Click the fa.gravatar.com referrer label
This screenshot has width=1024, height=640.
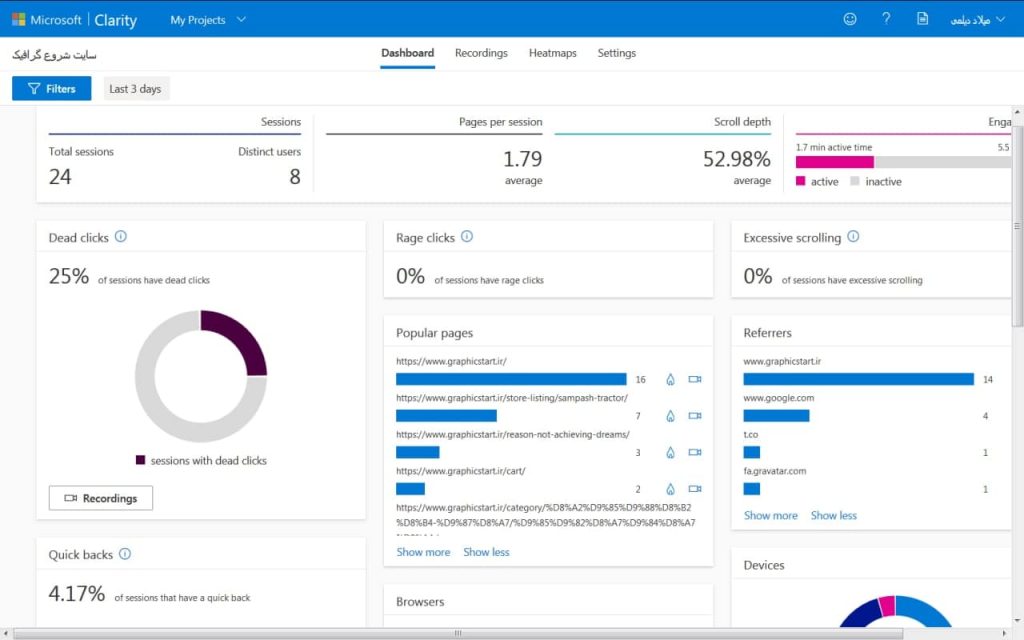click(775, 471)
